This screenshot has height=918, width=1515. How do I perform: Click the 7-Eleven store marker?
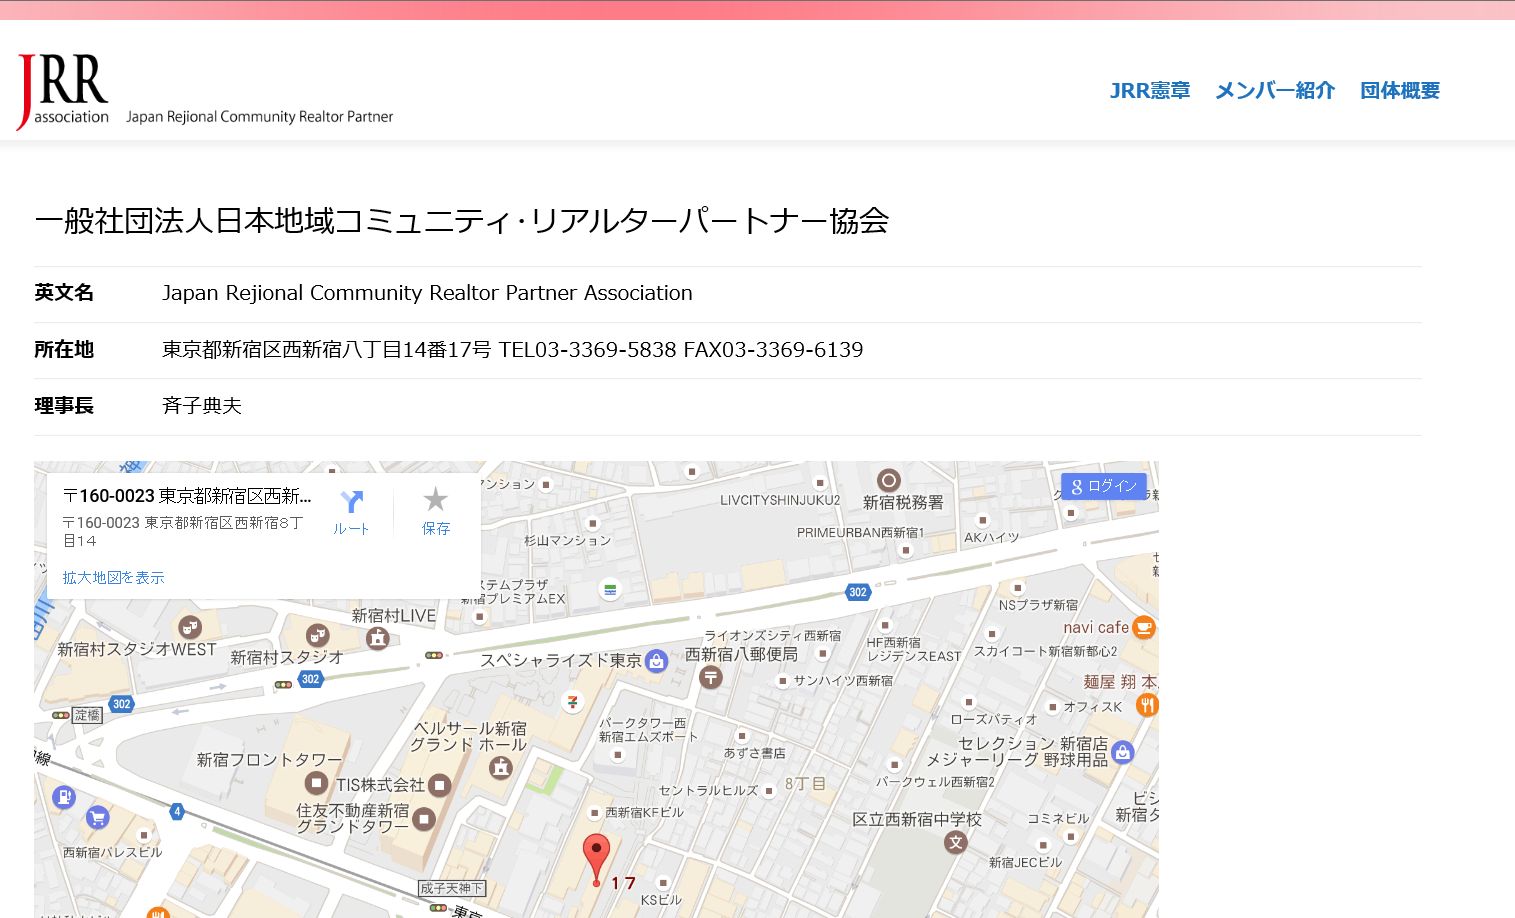coord(573,701)
